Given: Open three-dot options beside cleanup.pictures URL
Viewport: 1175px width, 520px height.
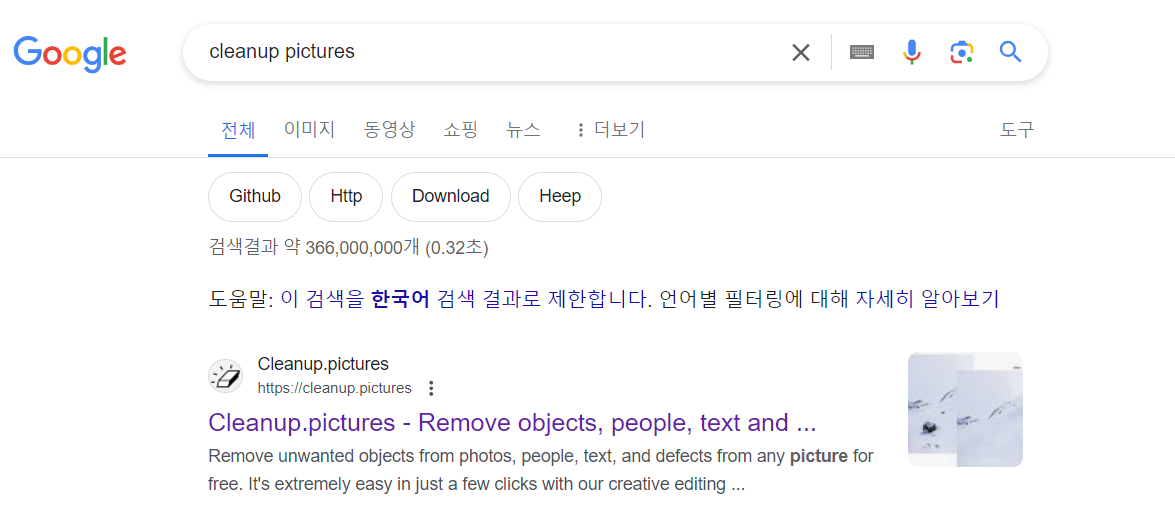Looking at the screenshot, I should (x=431, y=388).
